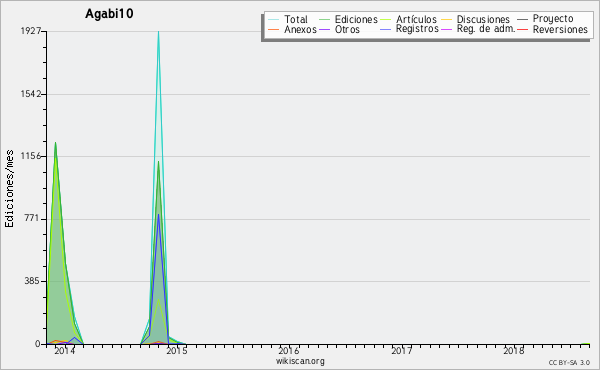600x370 pixels.
Task: Click the 1156 y-axis value
Action: pyautogui.click(x=31, y=156)
